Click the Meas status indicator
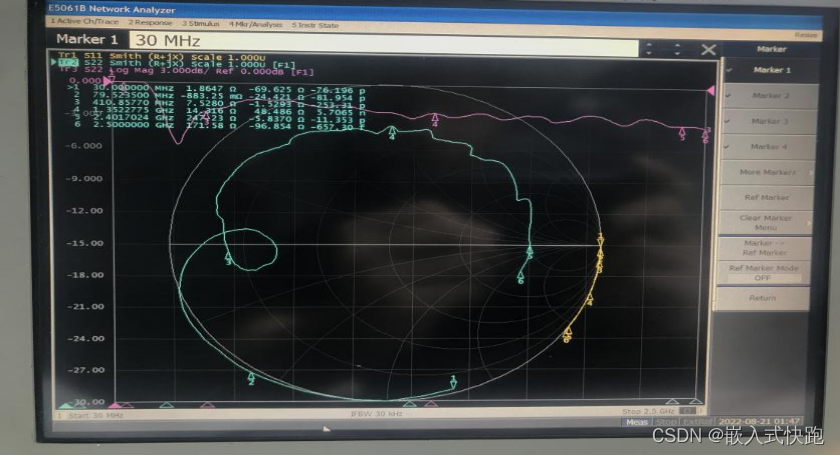This screenshot has width=840, height=456. point(636,422)
